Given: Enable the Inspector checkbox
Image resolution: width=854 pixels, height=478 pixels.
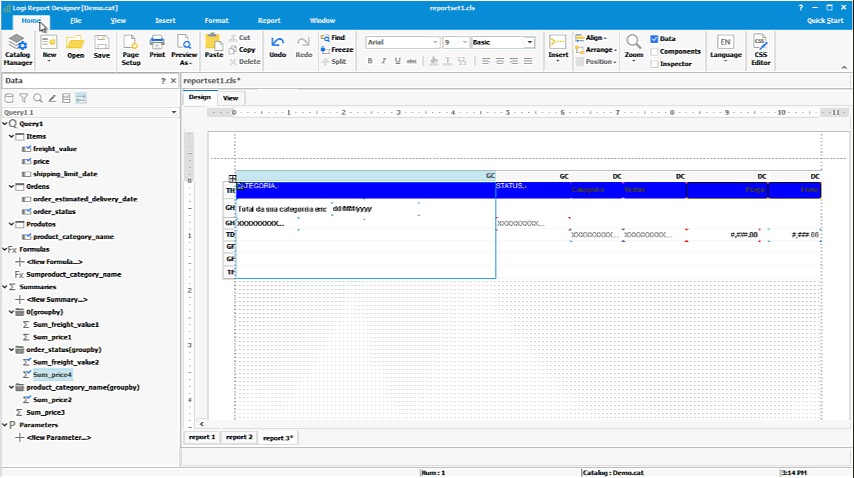Looking at the screenshot, I should click(655, 64).
